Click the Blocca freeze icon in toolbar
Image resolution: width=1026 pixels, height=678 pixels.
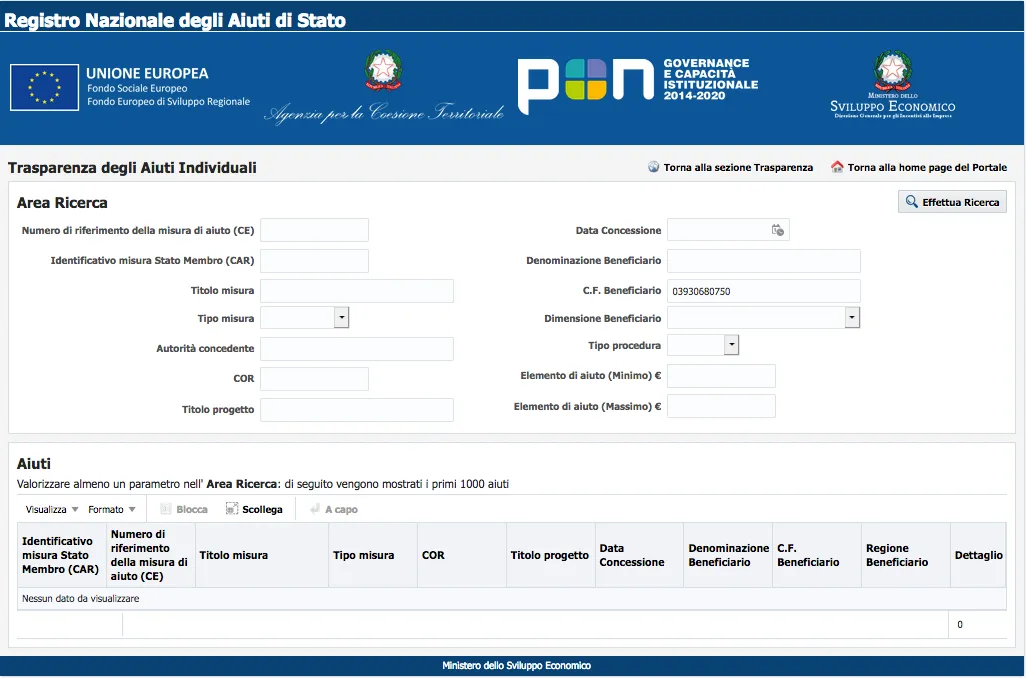click(166, 509)
